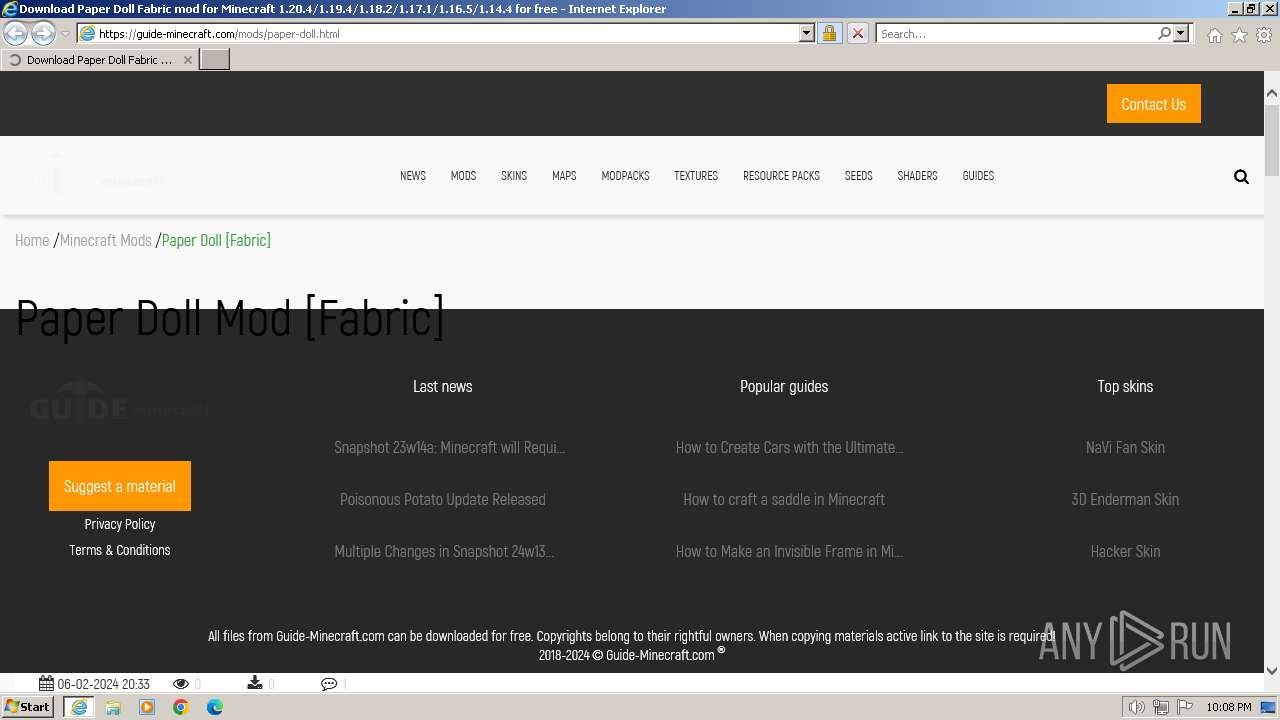Click the calendar date icon
The width and height of the screenshot is (1280, 720).
[46, 684]
